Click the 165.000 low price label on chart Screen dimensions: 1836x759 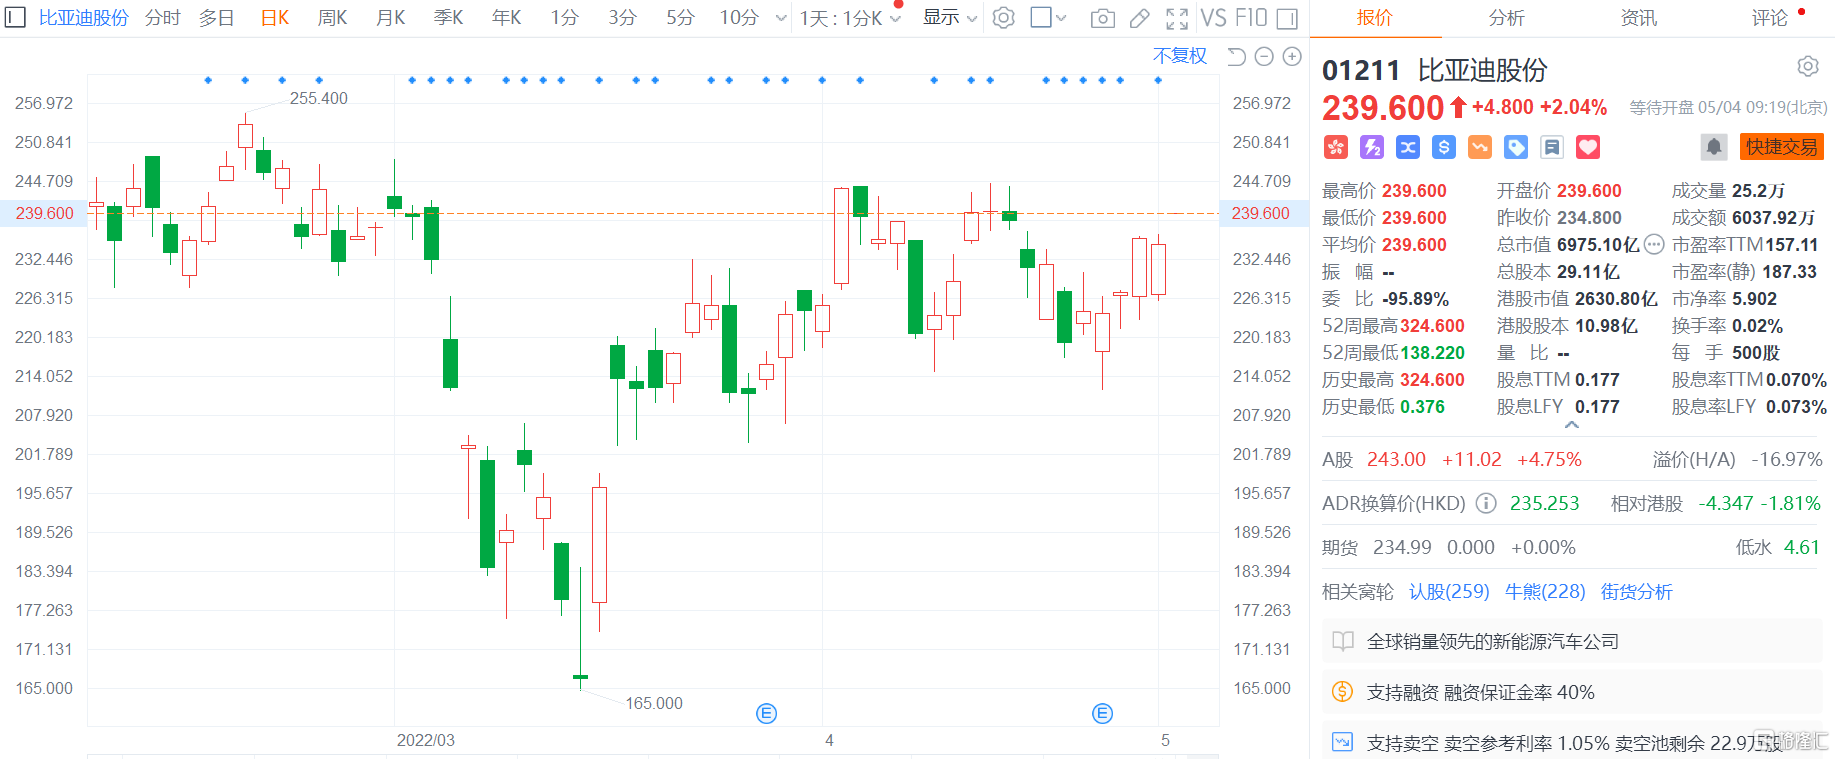[x=654, y=703]
